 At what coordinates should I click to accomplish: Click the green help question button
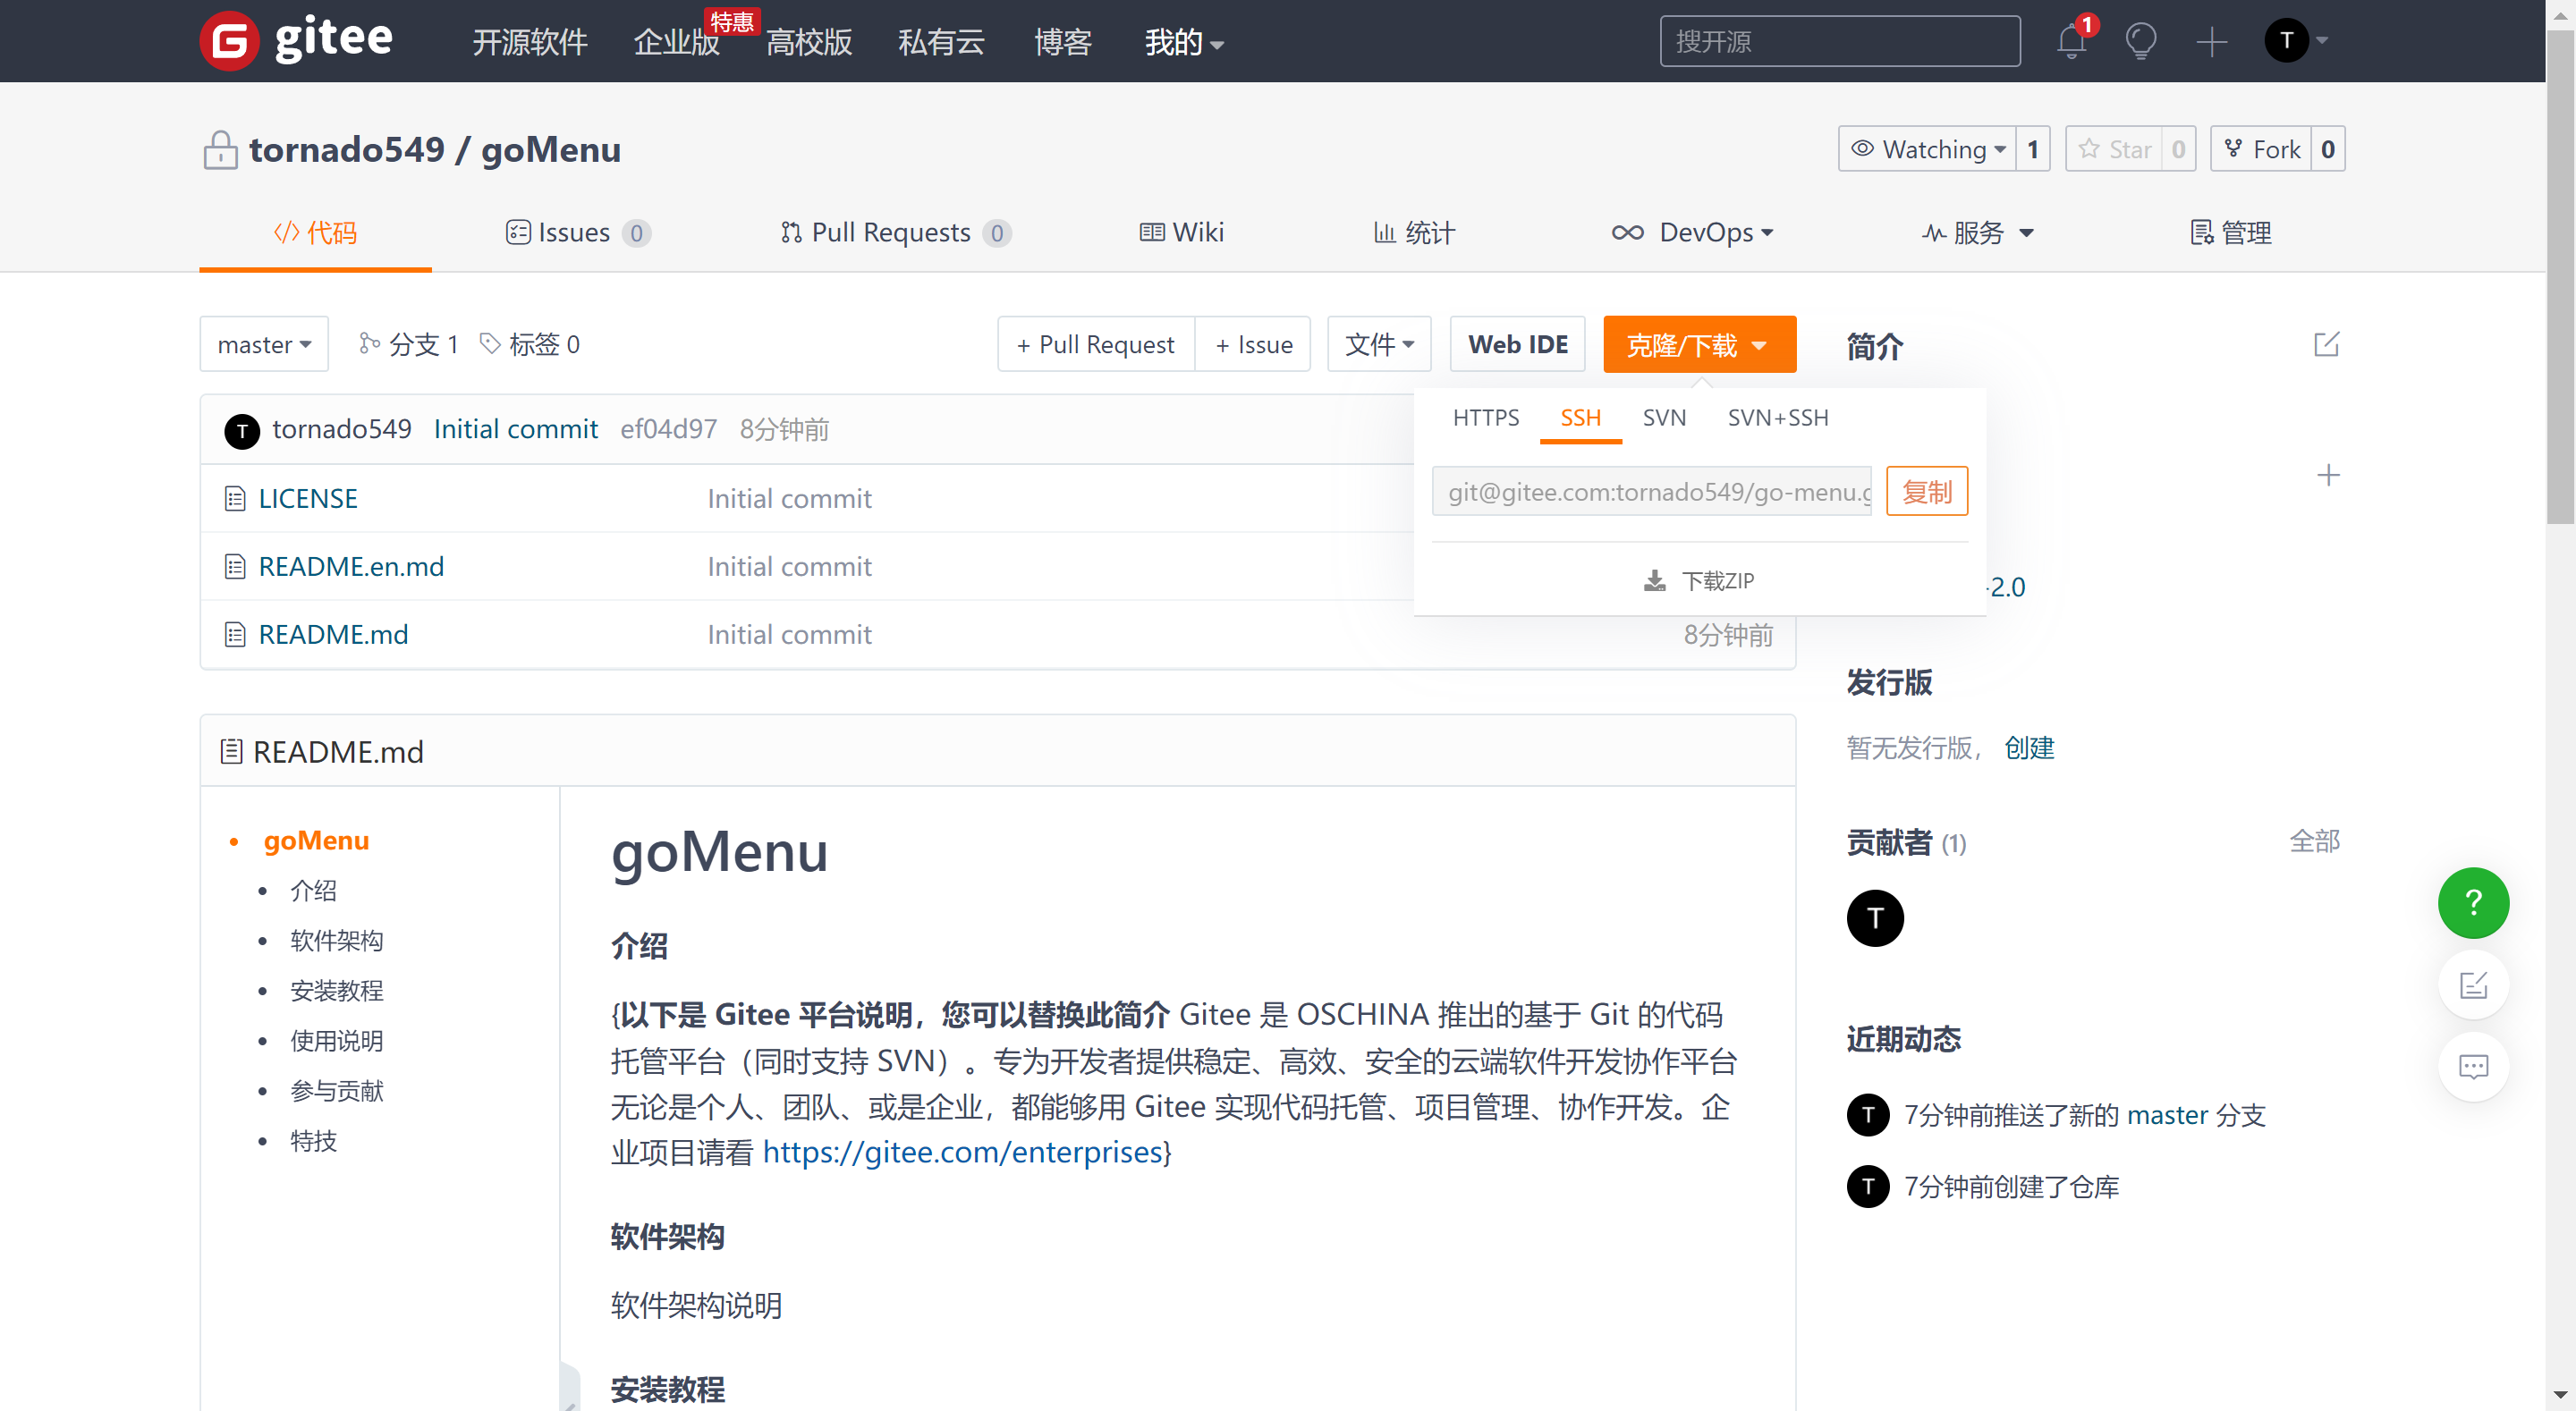(x=2473, y=903)
